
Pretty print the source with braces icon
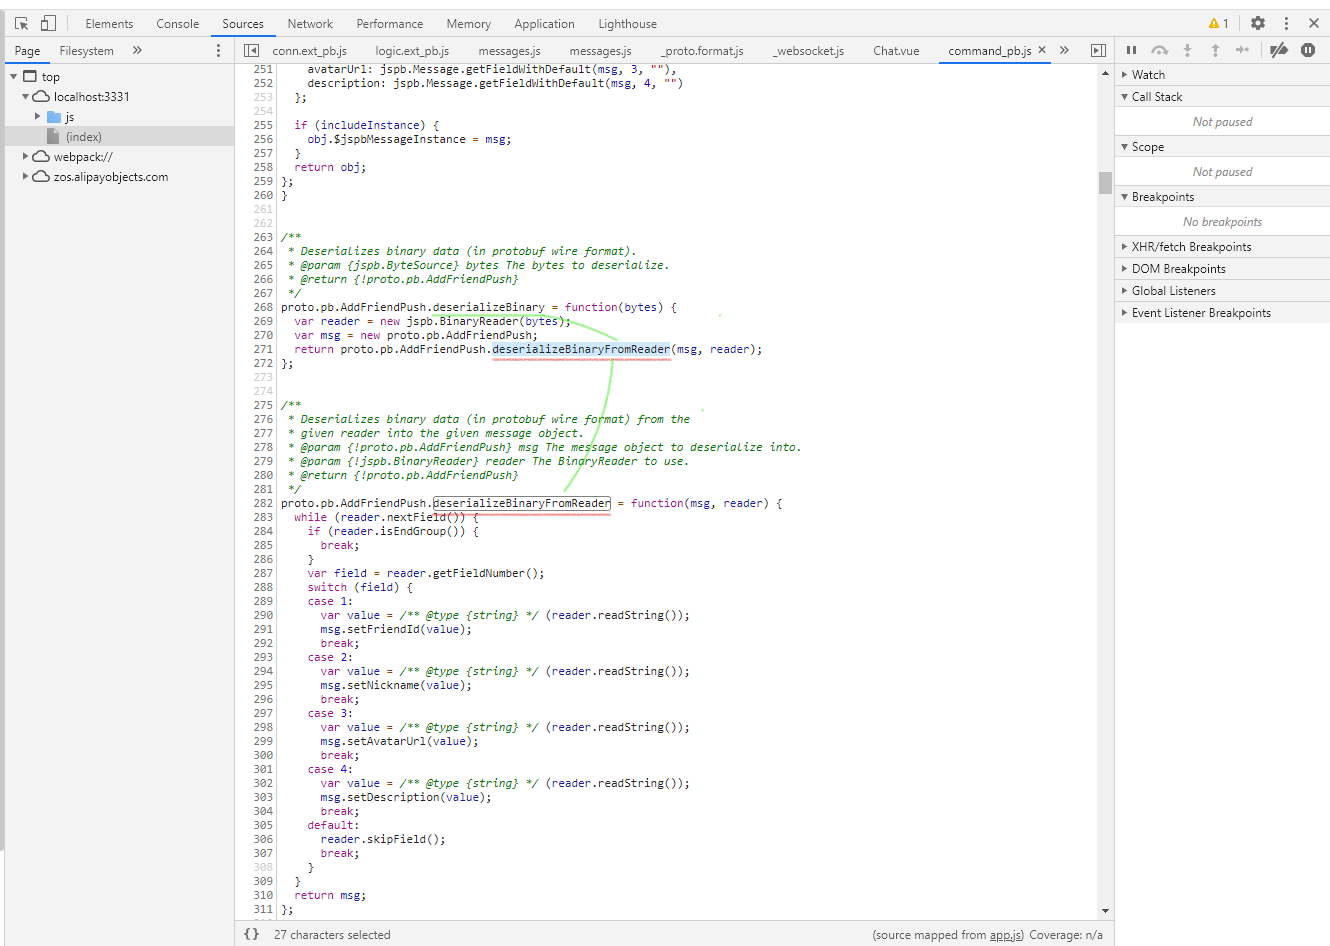pos(251,934)
